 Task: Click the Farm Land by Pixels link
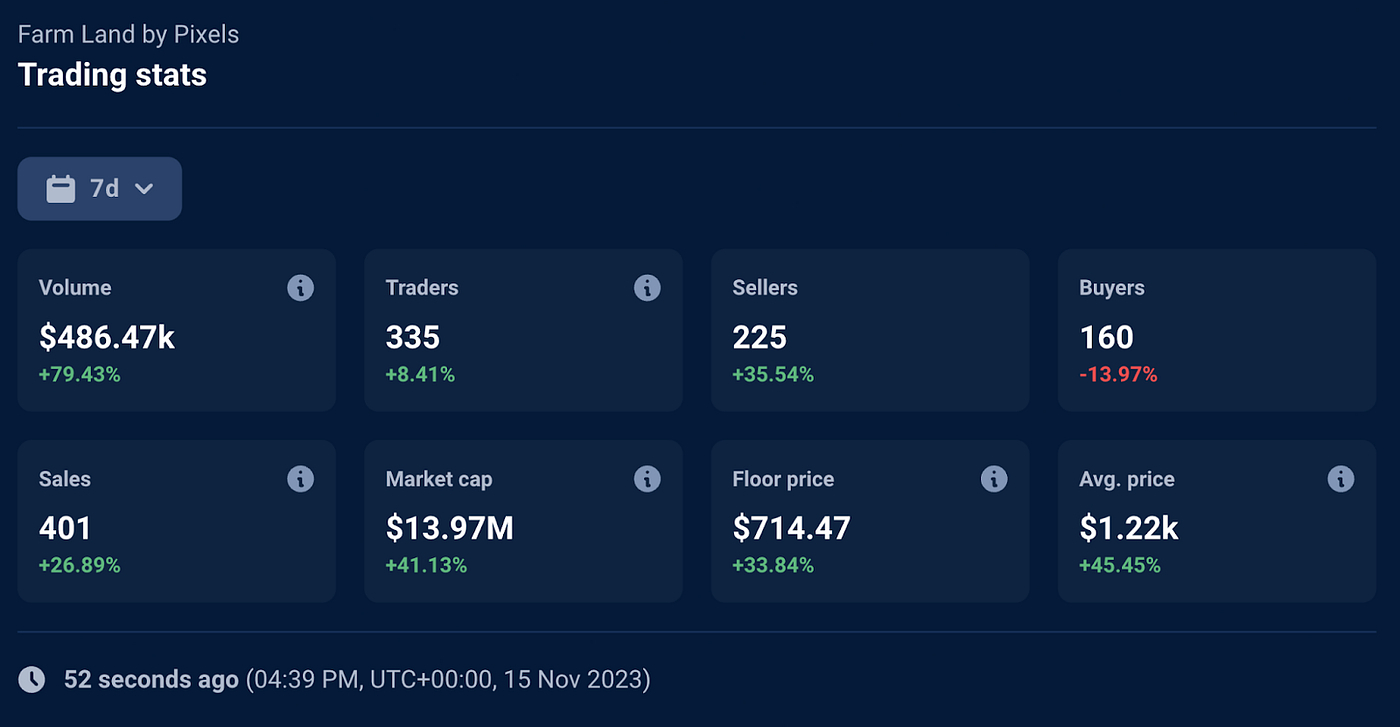[128, 34]
